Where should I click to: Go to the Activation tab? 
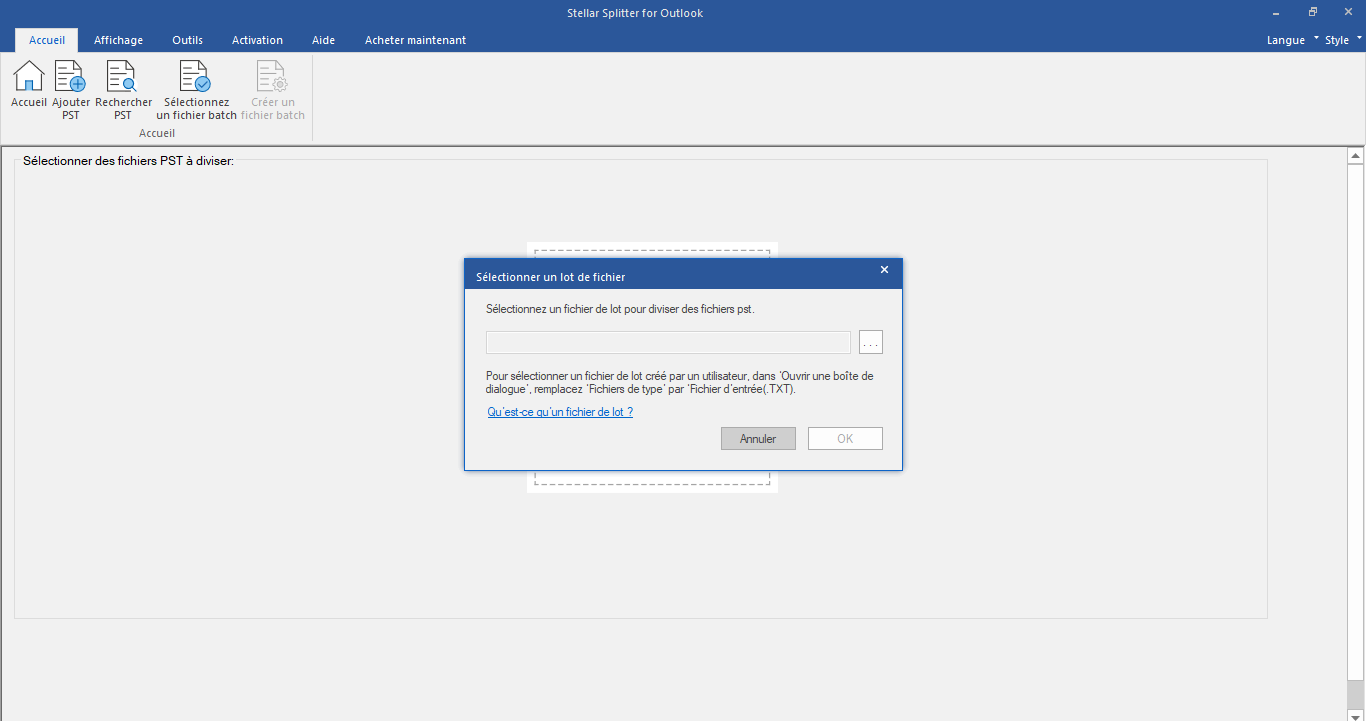point(257,40)
